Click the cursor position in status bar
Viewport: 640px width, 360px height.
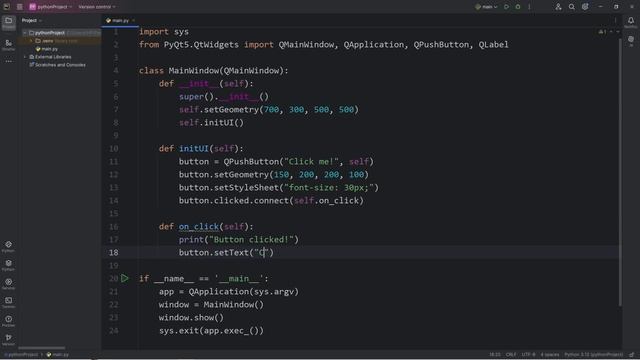pos(495,355)
